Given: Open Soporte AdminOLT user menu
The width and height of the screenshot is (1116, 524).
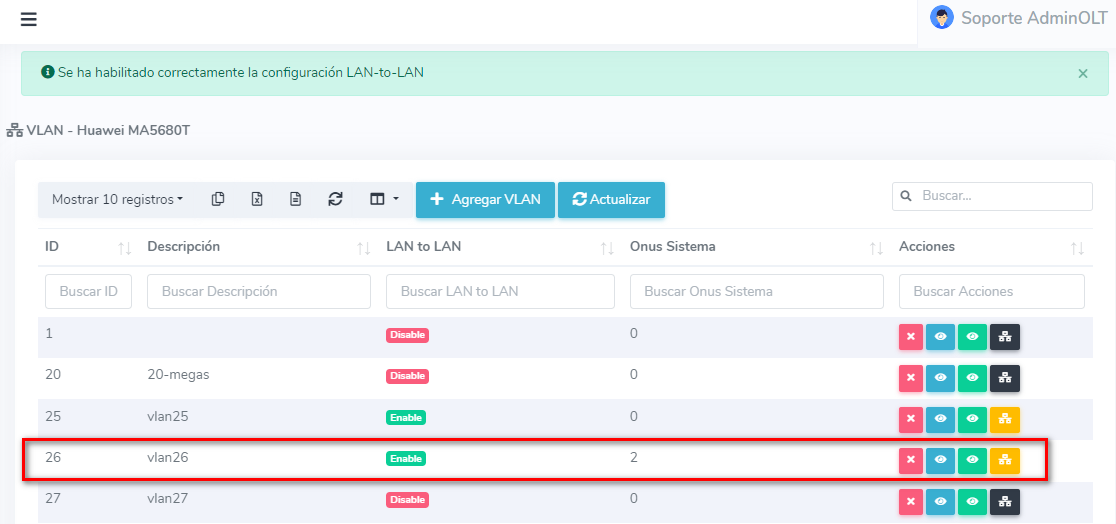Looking at the screenshot, I should (x=1020, y=18).
